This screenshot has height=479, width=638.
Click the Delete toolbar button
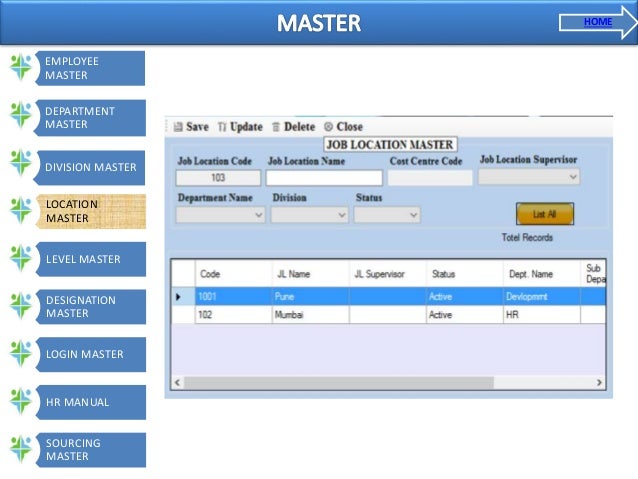pos(293,127)
